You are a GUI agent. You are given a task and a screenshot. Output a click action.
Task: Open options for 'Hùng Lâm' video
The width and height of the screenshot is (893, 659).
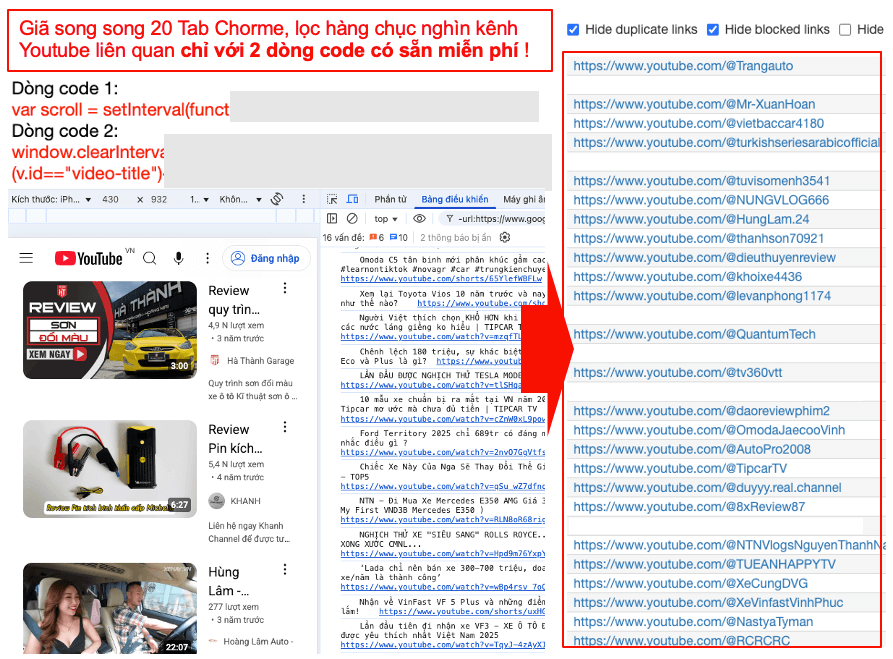[285, 569]
